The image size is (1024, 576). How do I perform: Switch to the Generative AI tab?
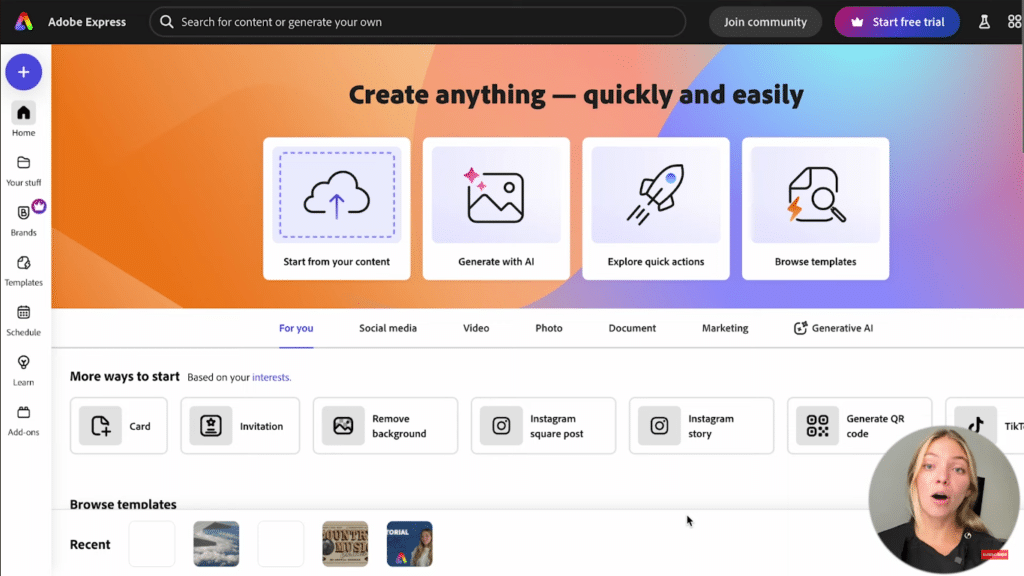[x=833, y=328]
